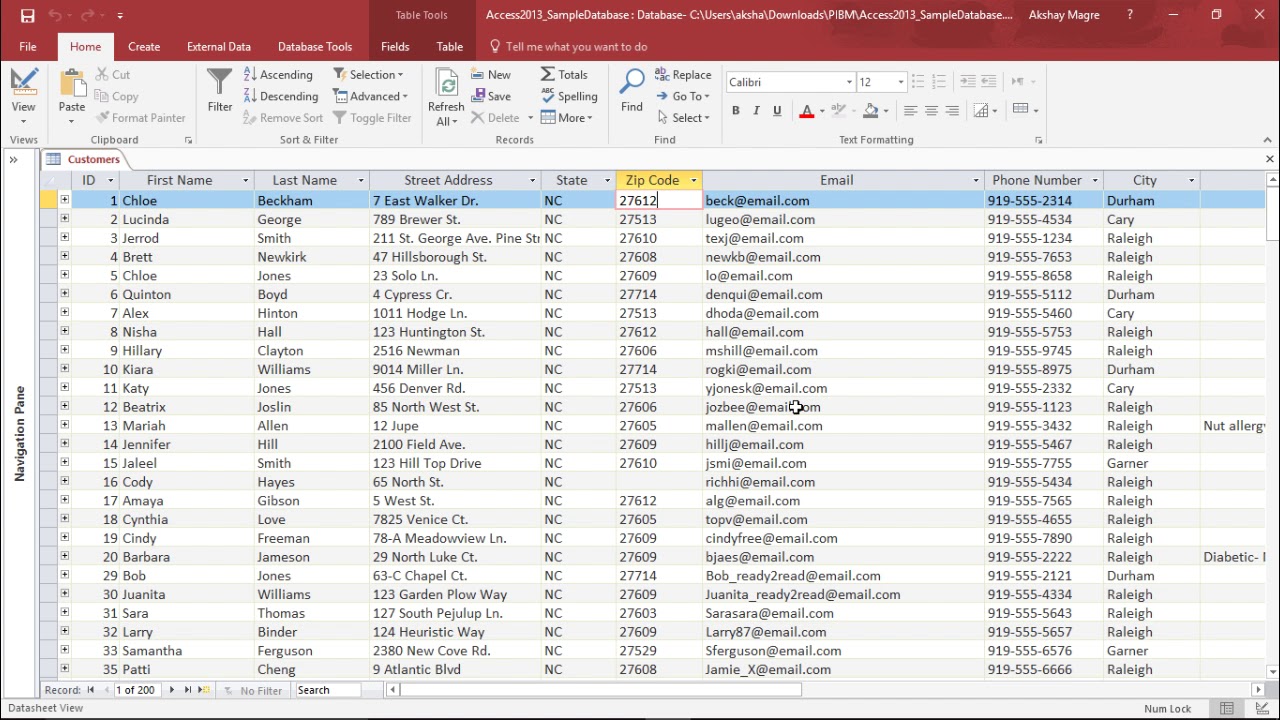Save the current record

(x=491, y=97)
